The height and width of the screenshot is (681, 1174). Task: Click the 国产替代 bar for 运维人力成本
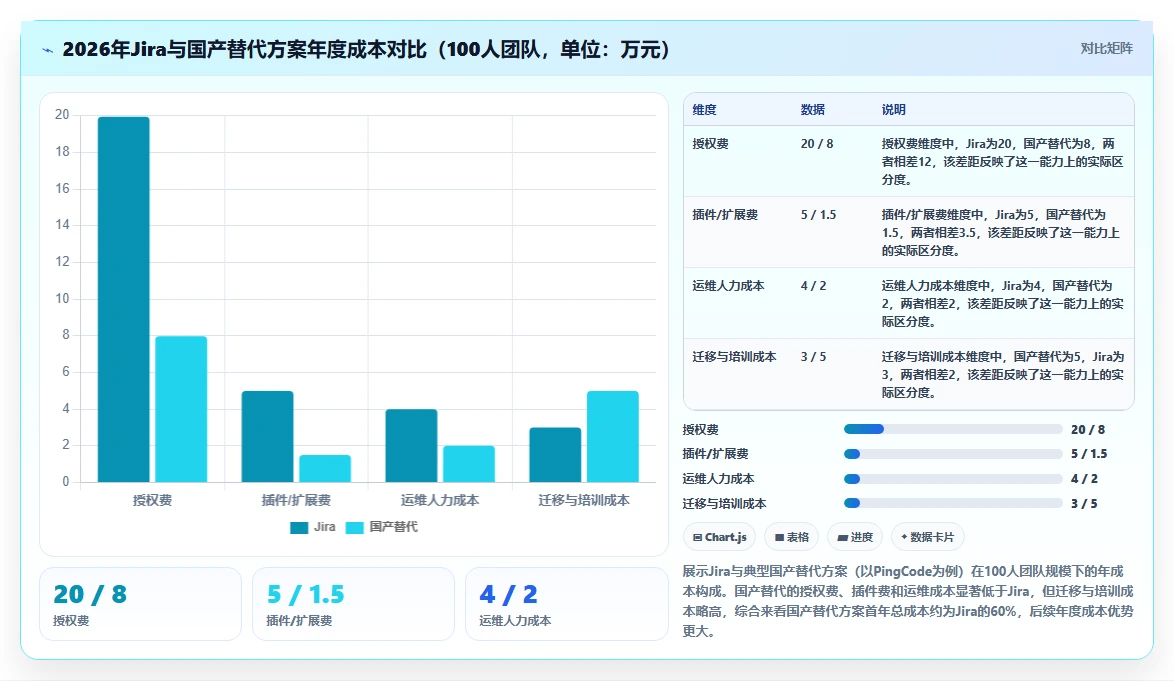[x=469, y=464]
